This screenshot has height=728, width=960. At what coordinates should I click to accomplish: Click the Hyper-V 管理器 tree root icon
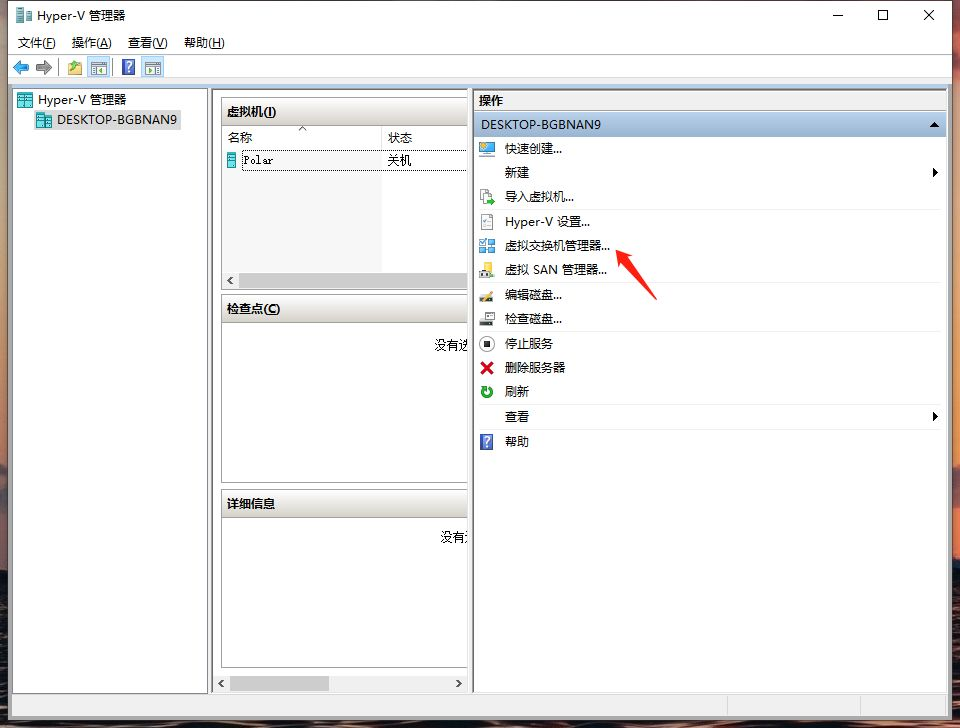[25, 100]
